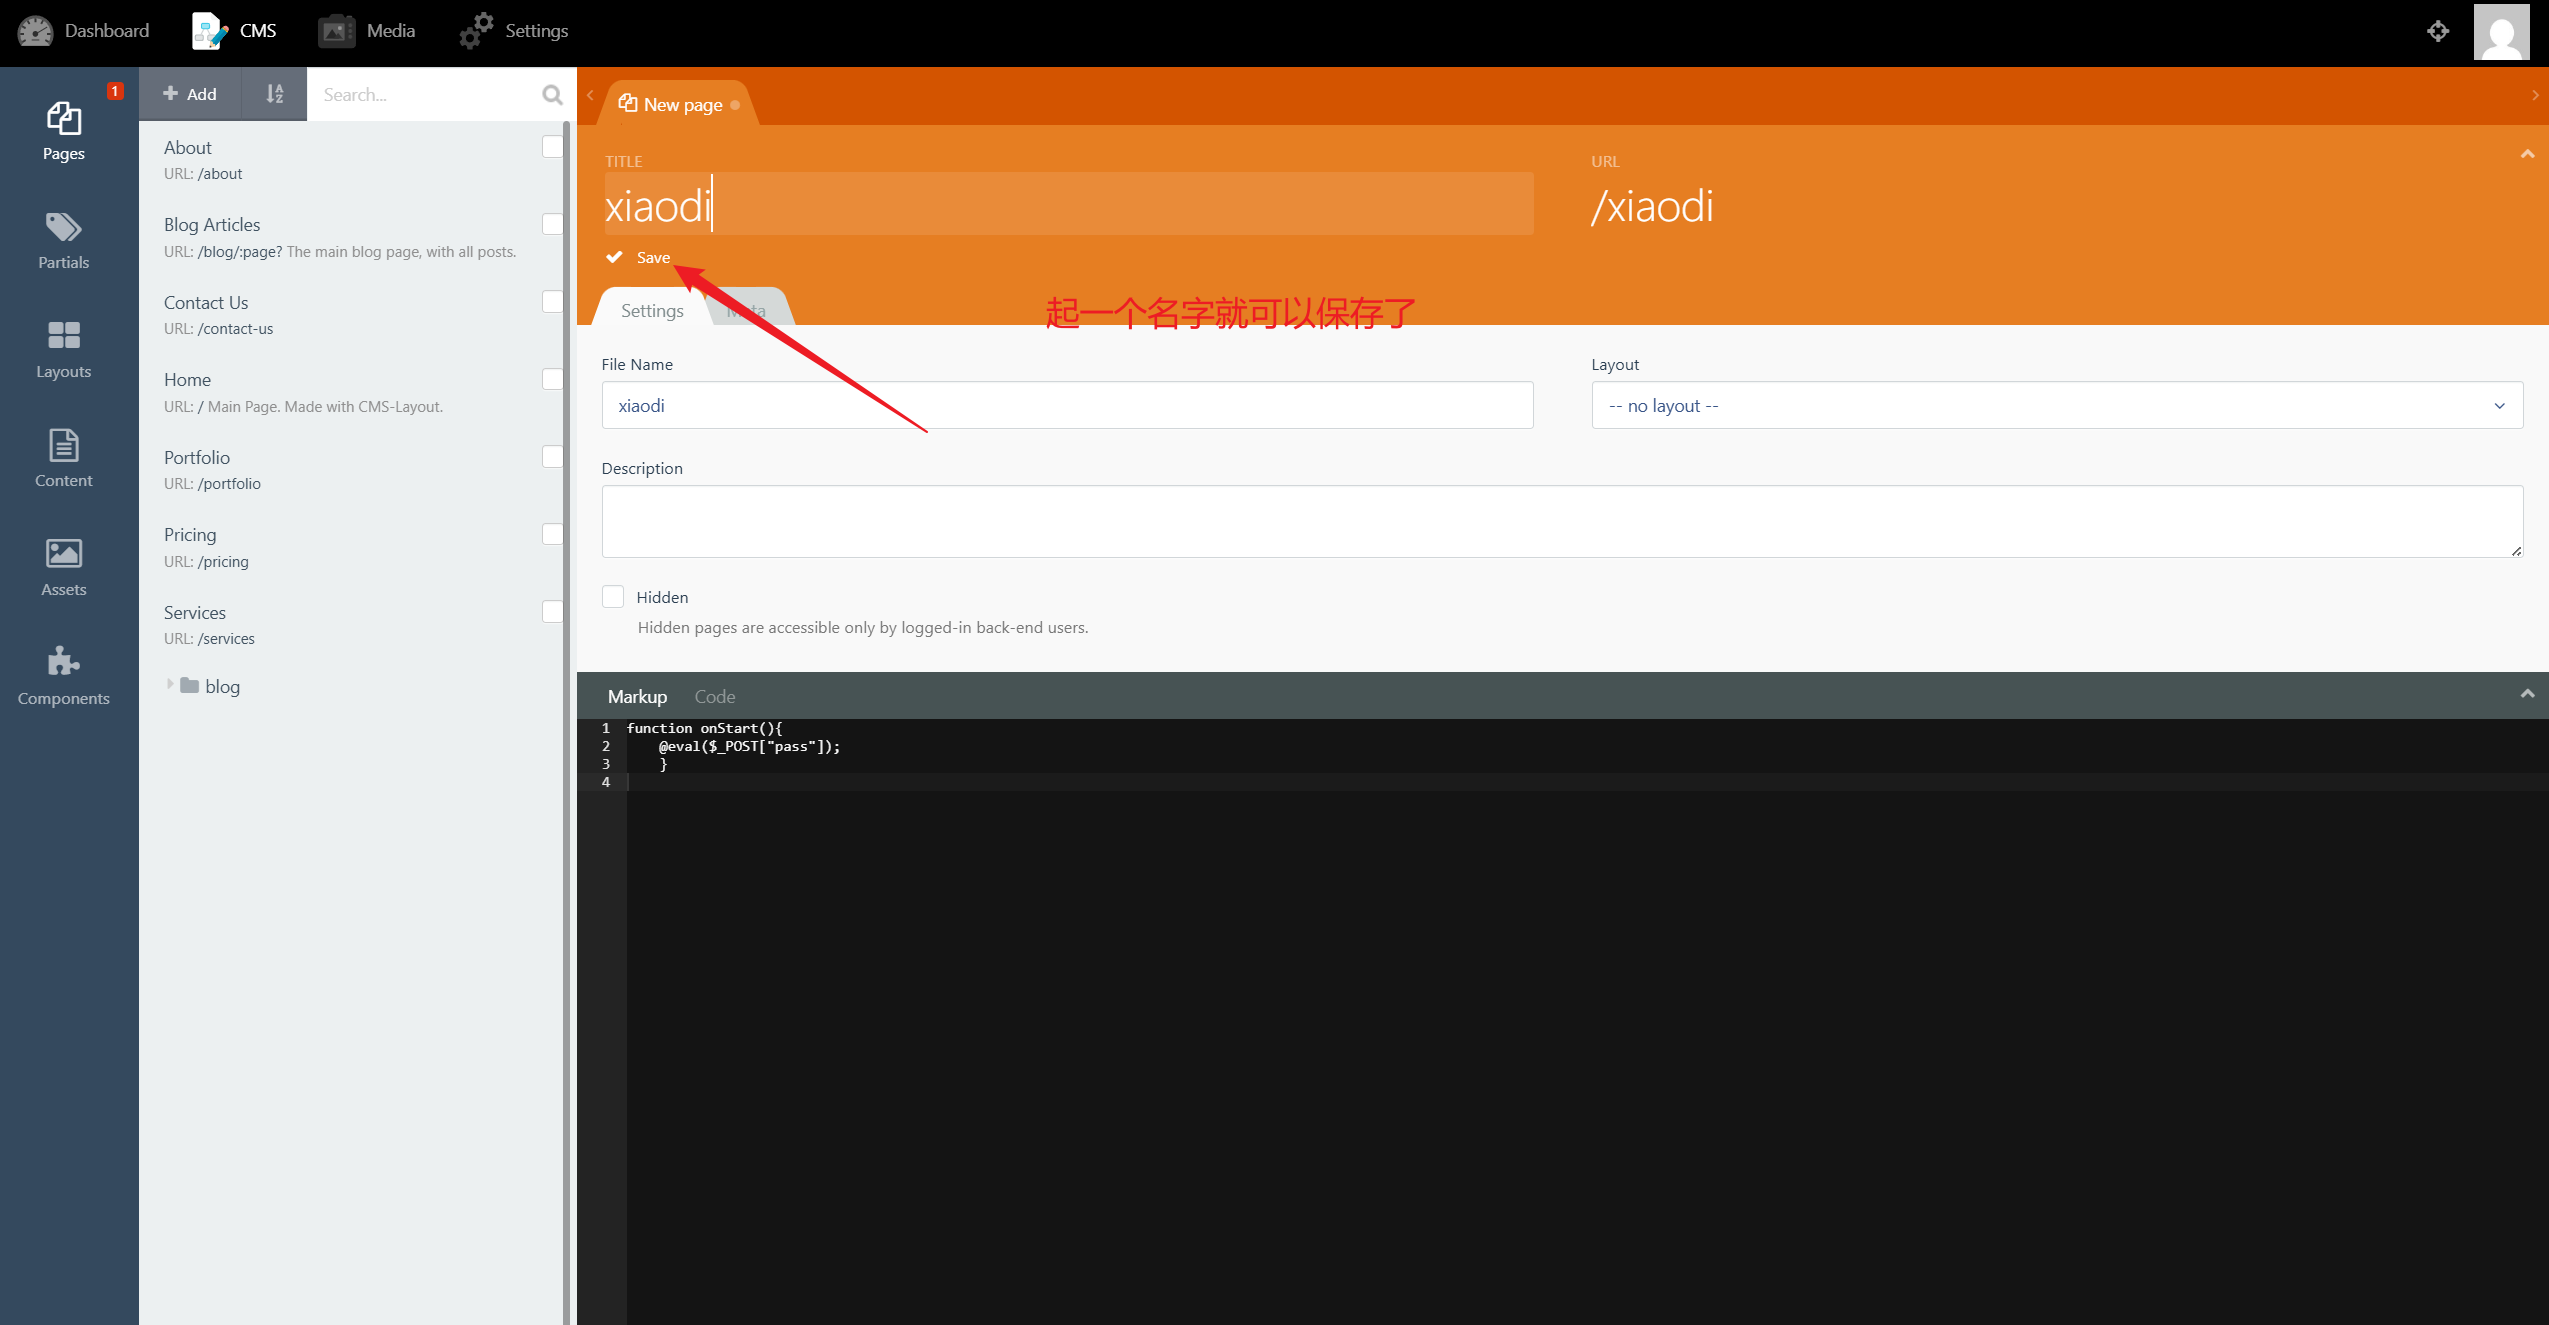Switch to the Code tab
Image resolution: width=2549 pixels, height=1325 pixels.
(714, 696)
